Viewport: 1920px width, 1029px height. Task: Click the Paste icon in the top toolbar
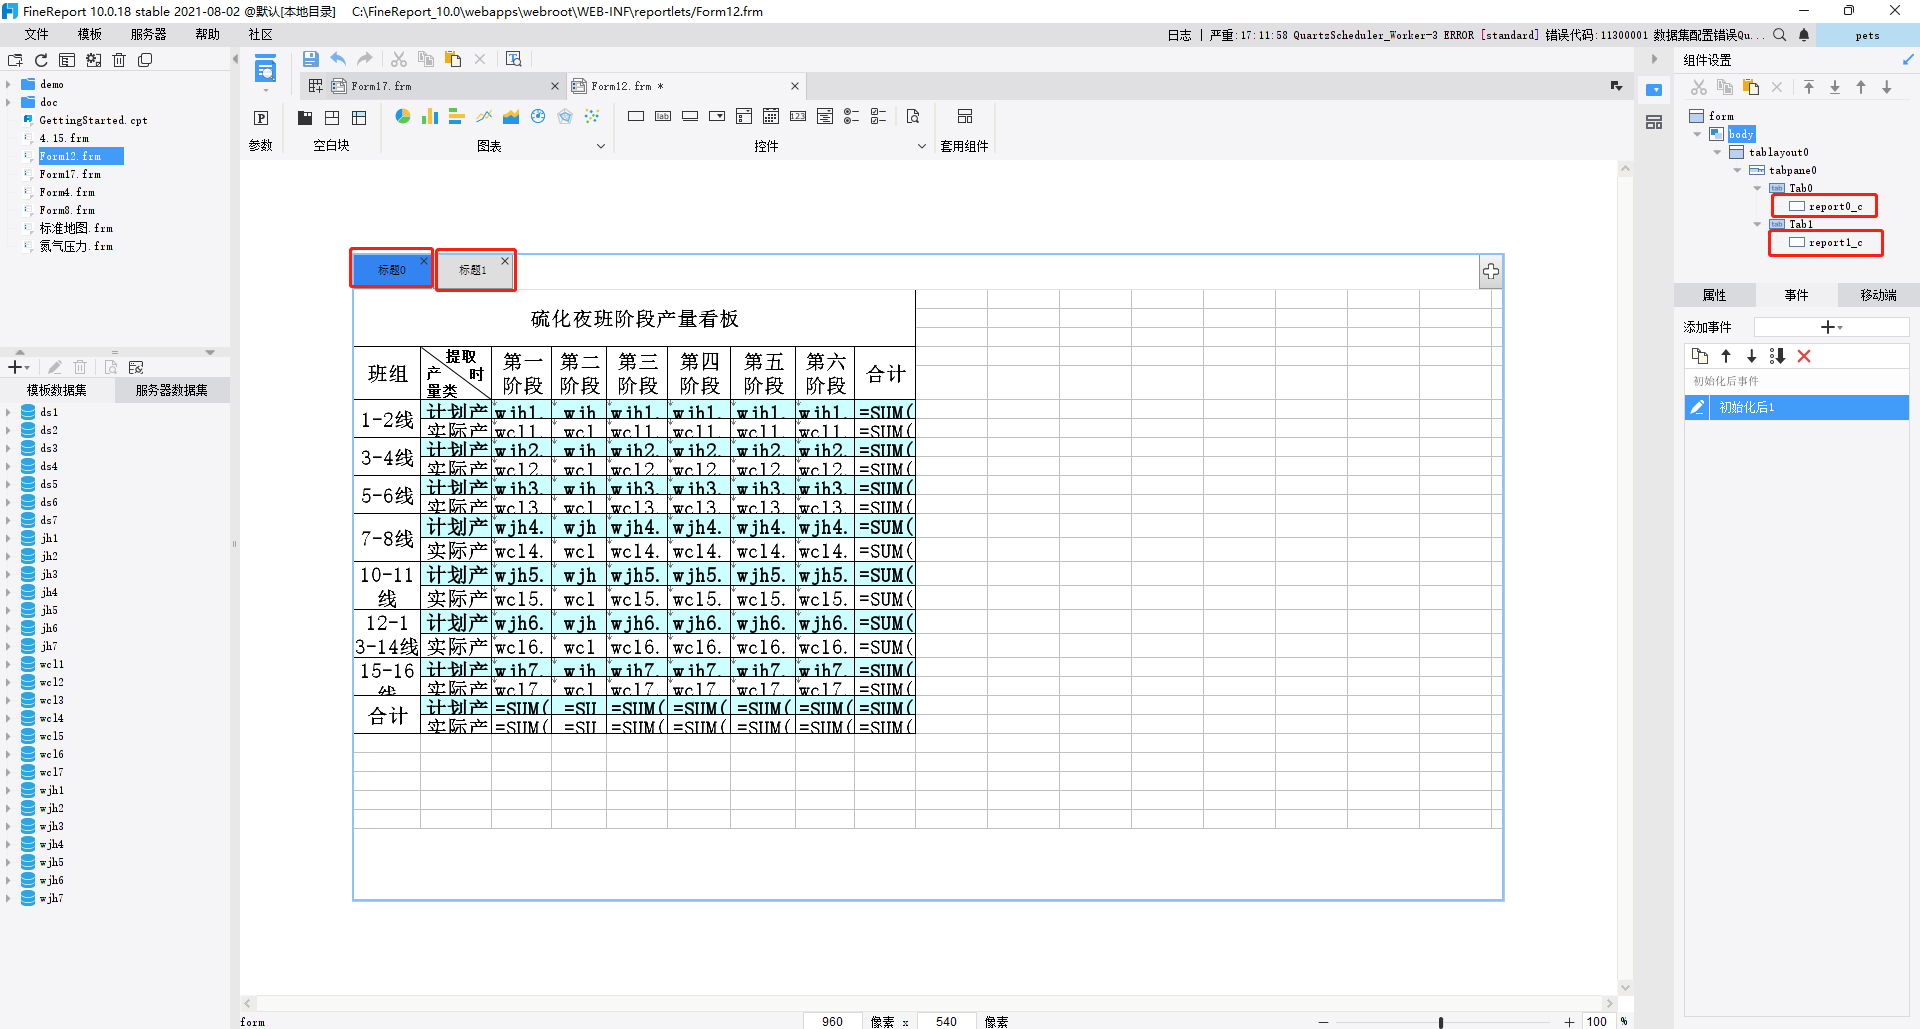pyautogui.click(x=453, y=59)
